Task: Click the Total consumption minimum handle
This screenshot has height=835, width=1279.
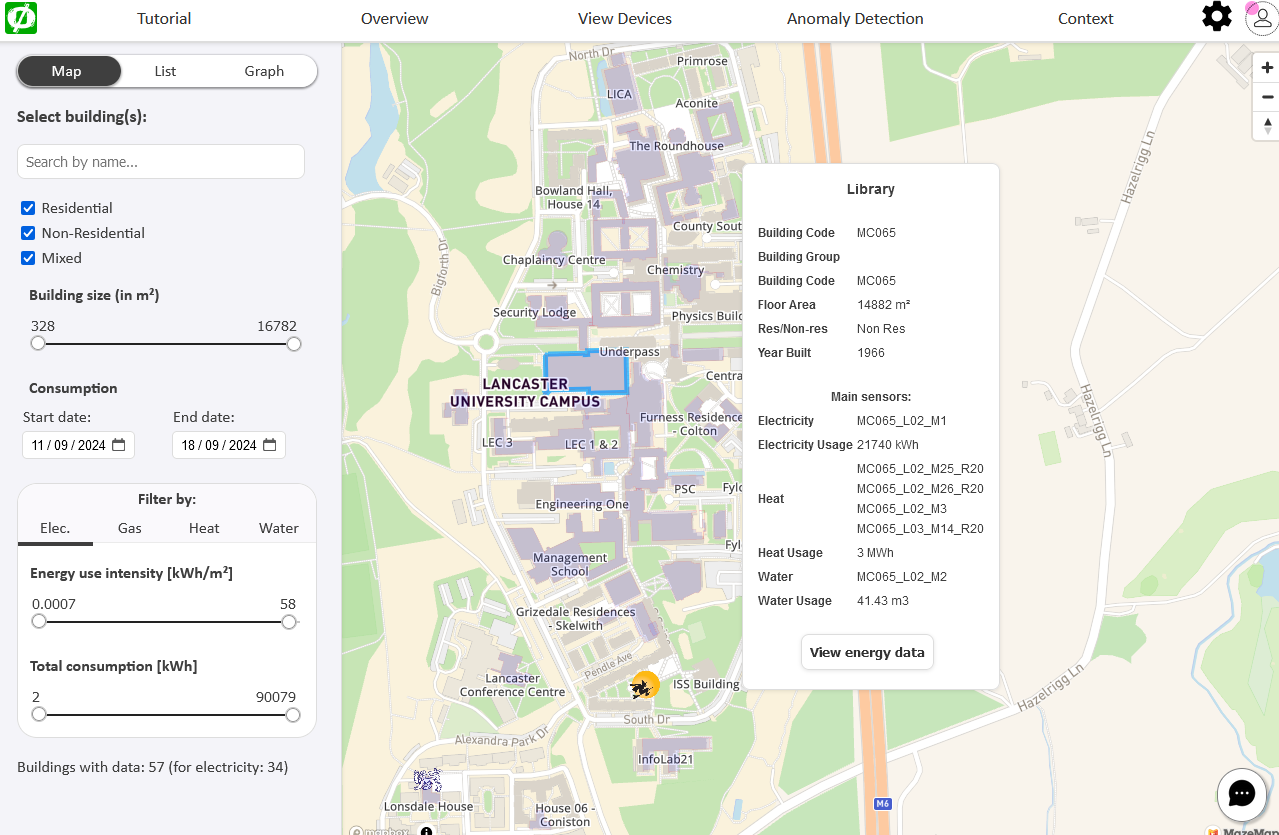Action: click(x=39, y=715)
